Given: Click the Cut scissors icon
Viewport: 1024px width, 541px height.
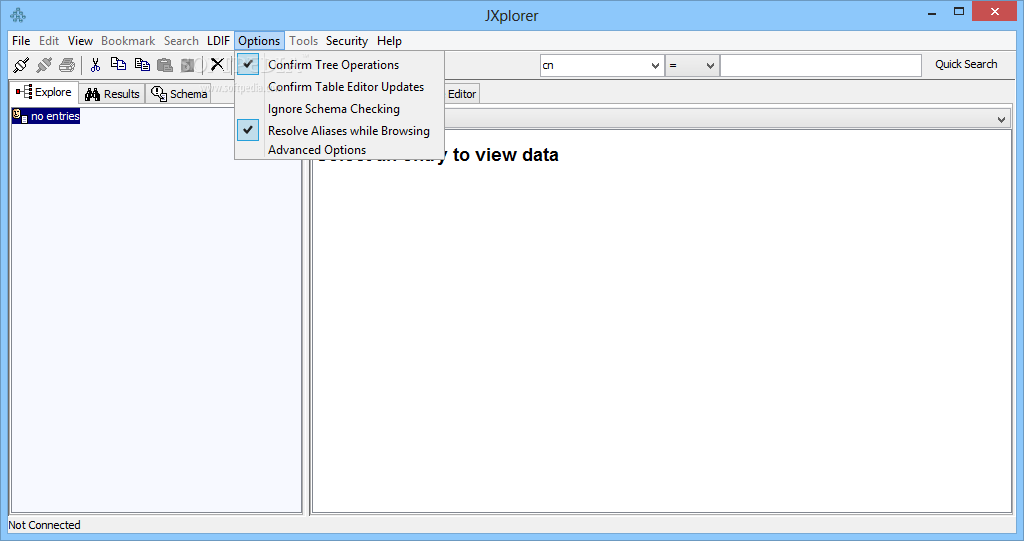Looking at the screenshot, I should coord(95,65).
